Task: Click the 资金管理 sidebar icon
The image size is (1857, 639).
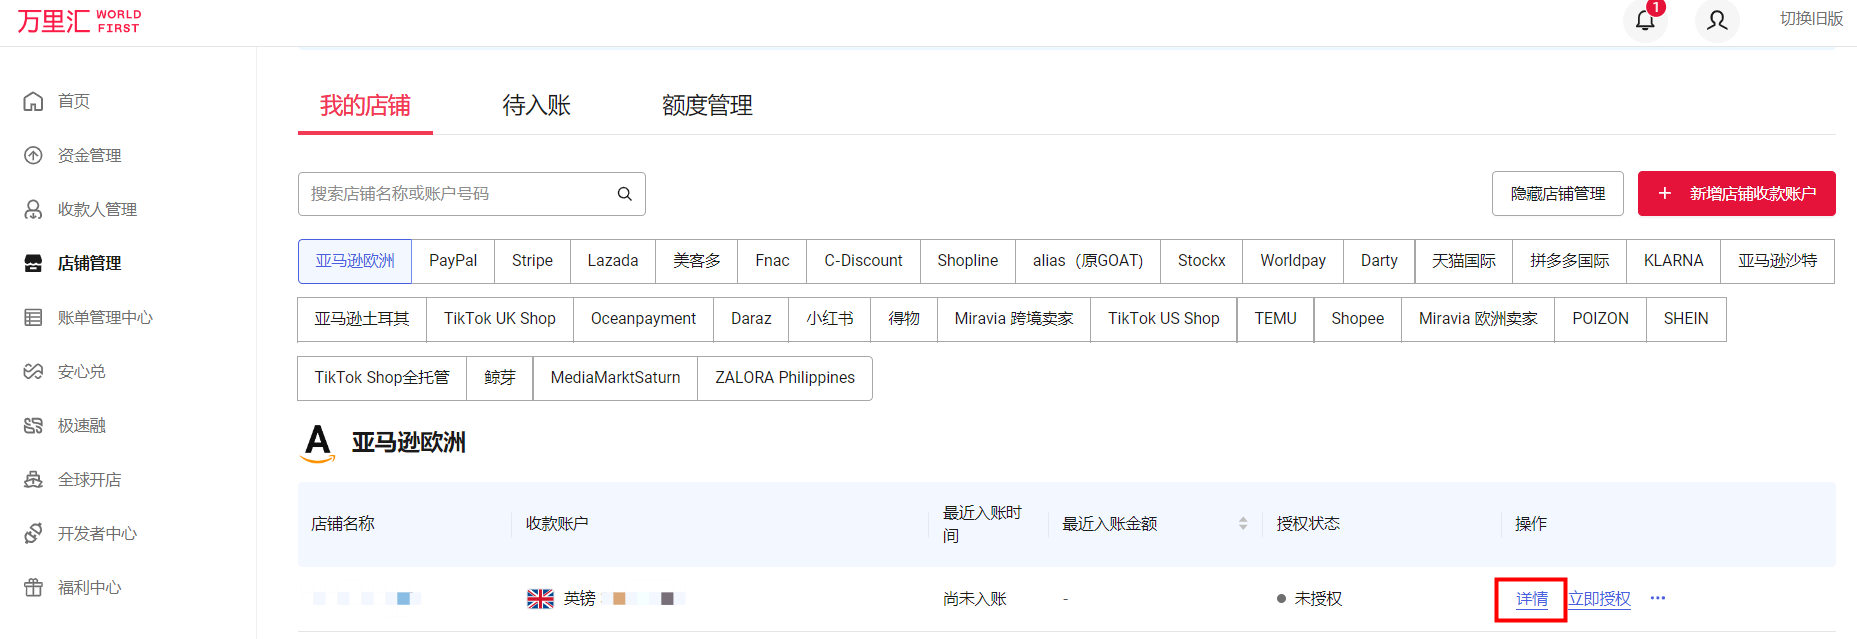Action: [33, 155]
